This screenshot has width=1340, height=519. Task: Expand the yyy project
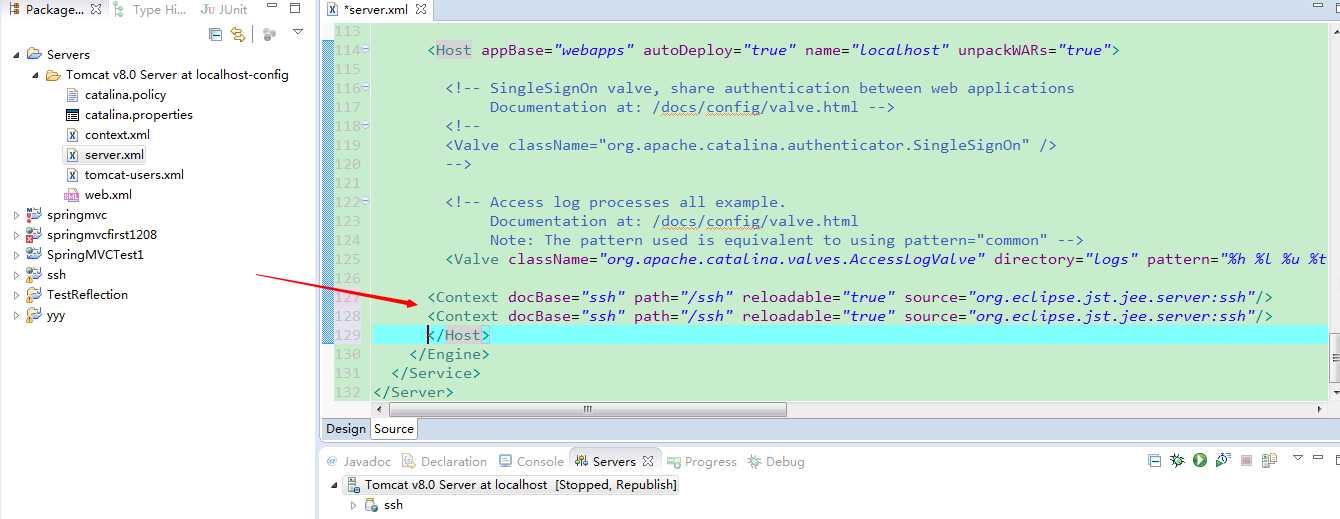pyautogui.click(x=16, y=315)
